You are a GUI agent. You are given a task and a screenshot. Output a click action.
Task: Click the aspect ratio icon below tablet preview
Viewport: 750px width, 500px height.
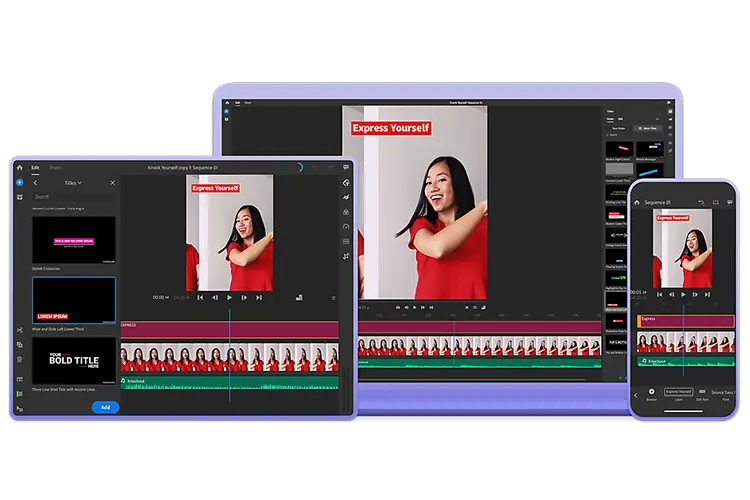click(299, 298)
